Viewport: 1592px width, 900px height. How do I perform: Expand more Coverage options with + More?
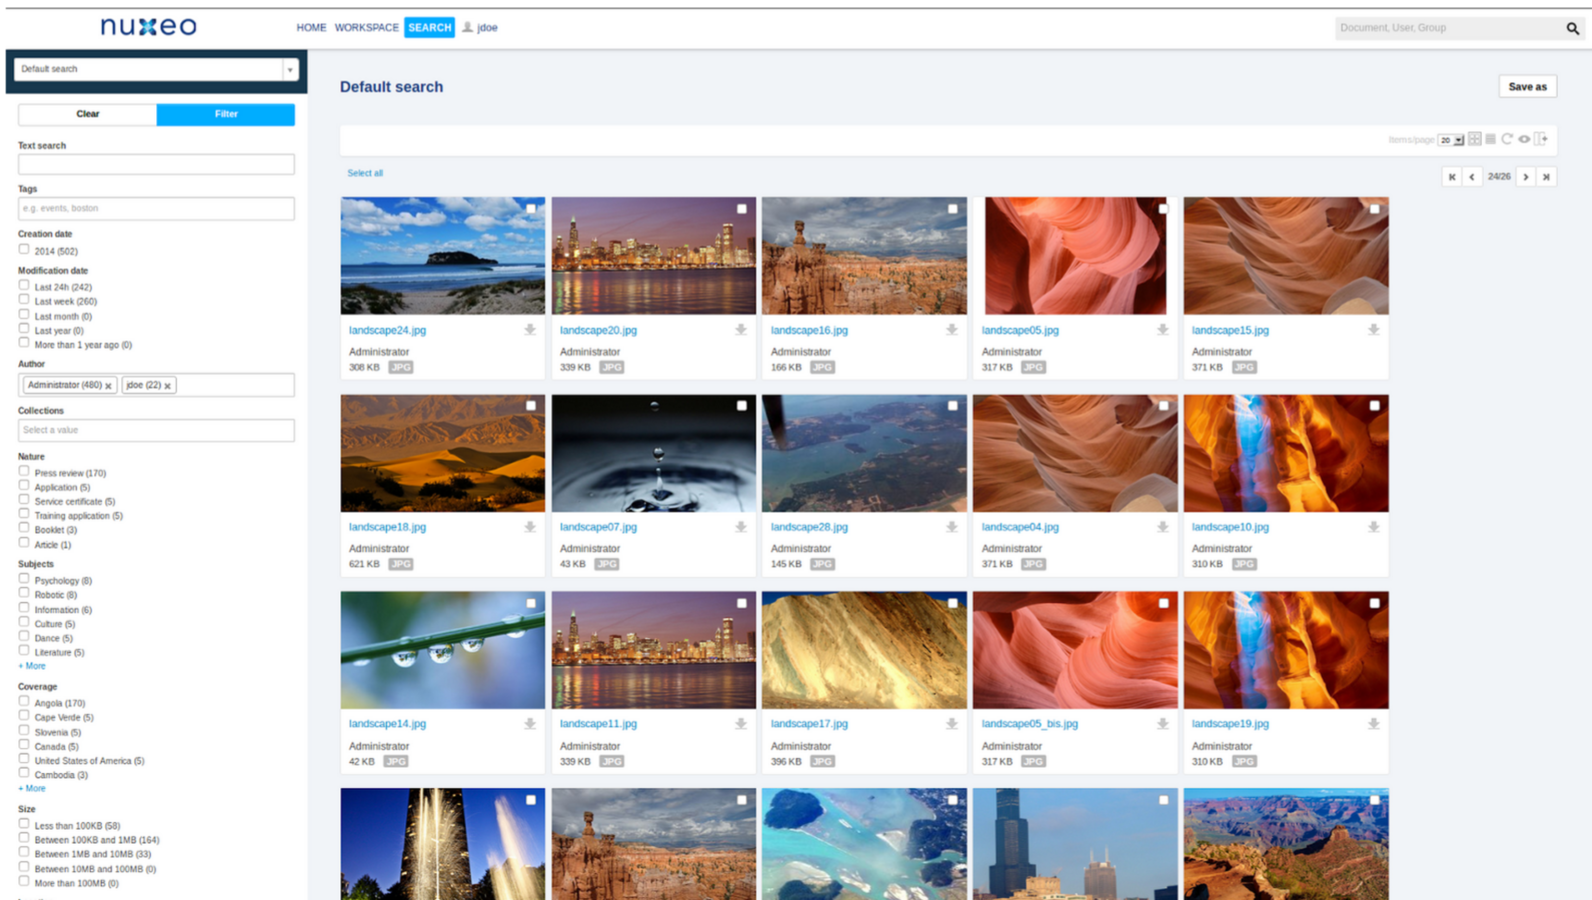tap(32, 789)
